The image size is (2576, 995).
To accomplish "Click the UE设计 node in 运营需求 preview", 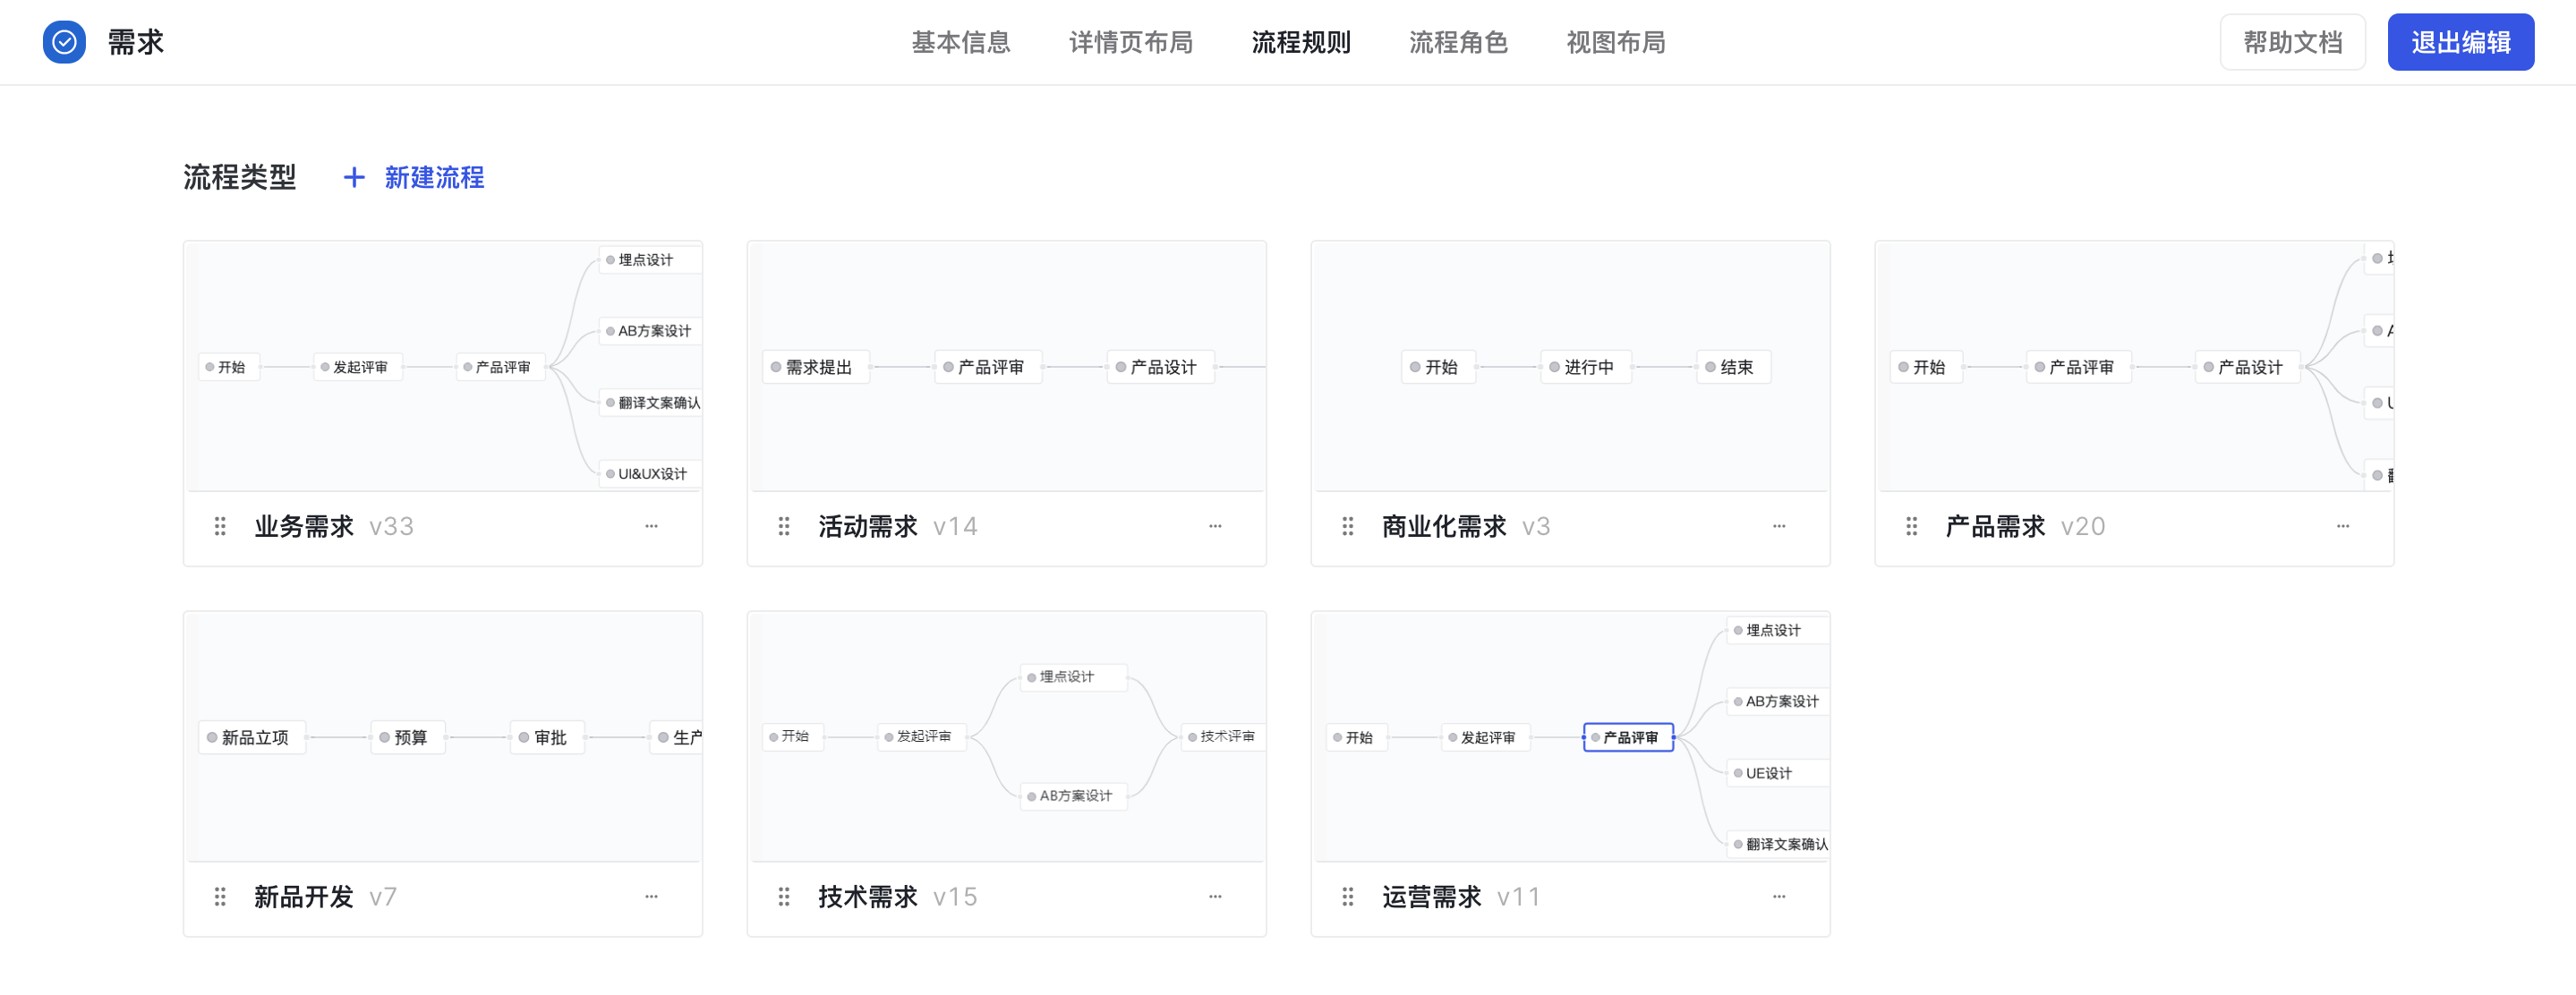I will 1778,774.
